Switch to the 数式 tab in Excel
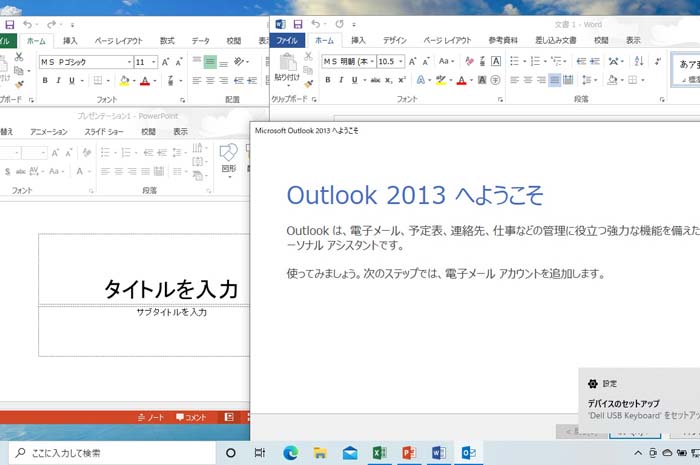 167,41
